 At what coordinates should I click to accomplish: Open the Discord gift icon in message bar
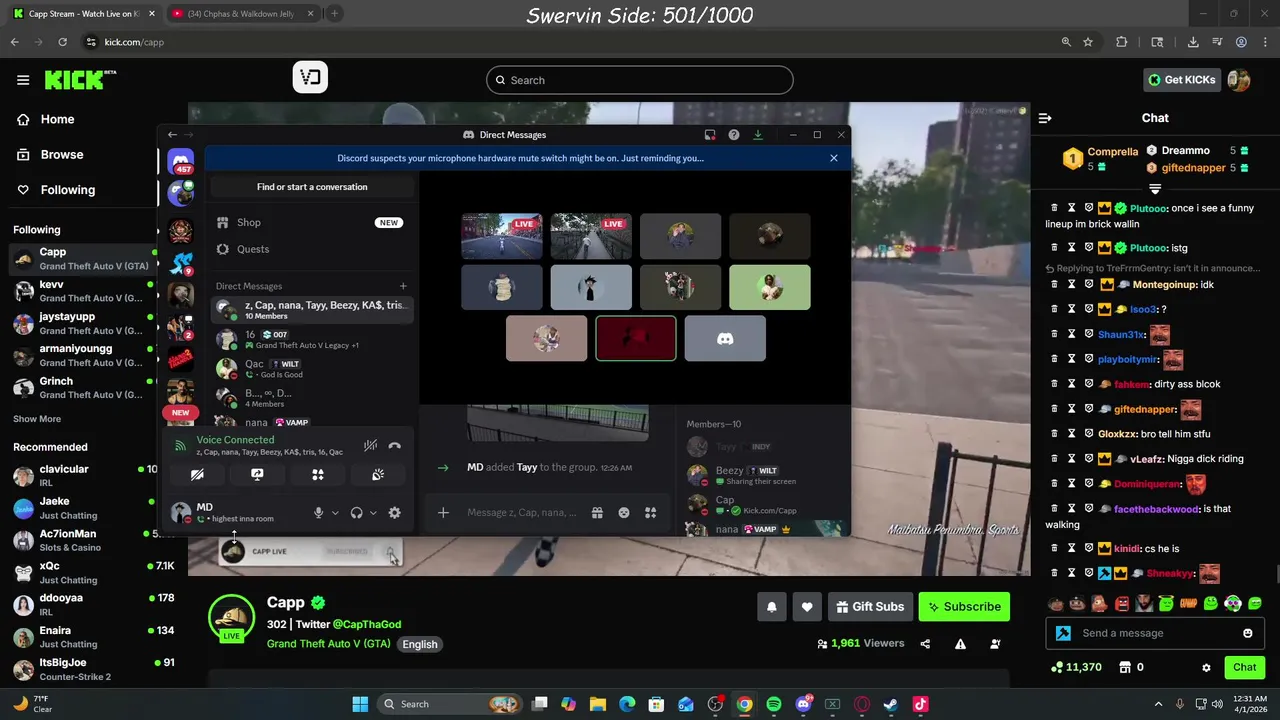pos(597,513)
